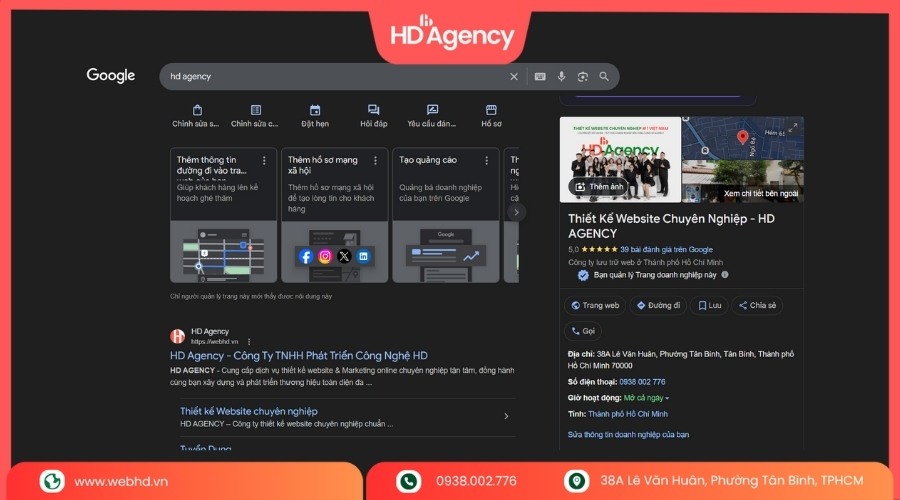Image resolution: width=900 pixels, height=500 pixels.
Task: Open the Thiết kế Website chuyên nghiệp sitelink
Action: click(x=249, y=411)
